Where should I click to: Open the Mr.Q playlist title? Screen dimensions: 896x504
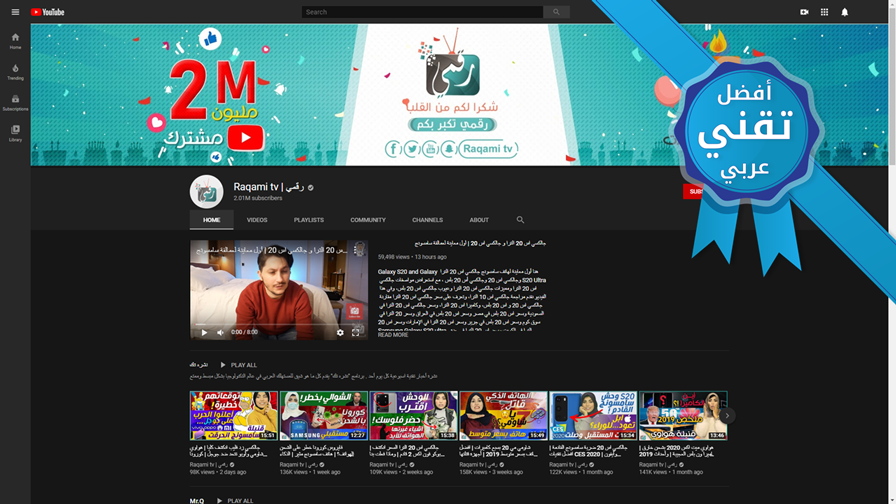[197, 501]
